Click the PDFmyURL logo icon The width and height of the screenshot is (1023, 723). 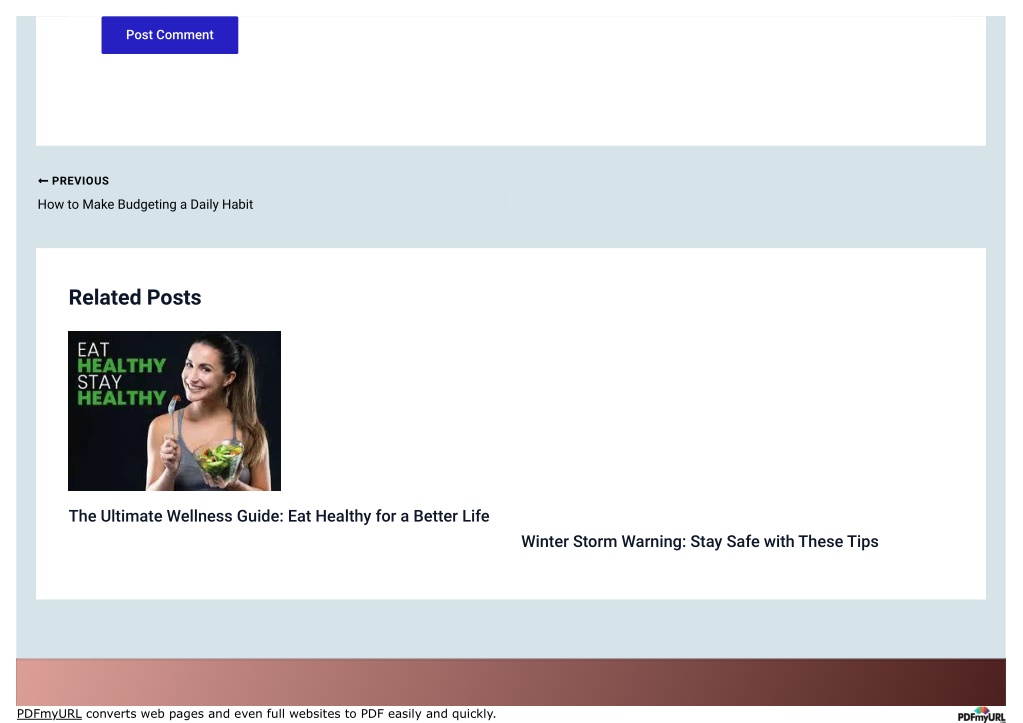[981, 715]
